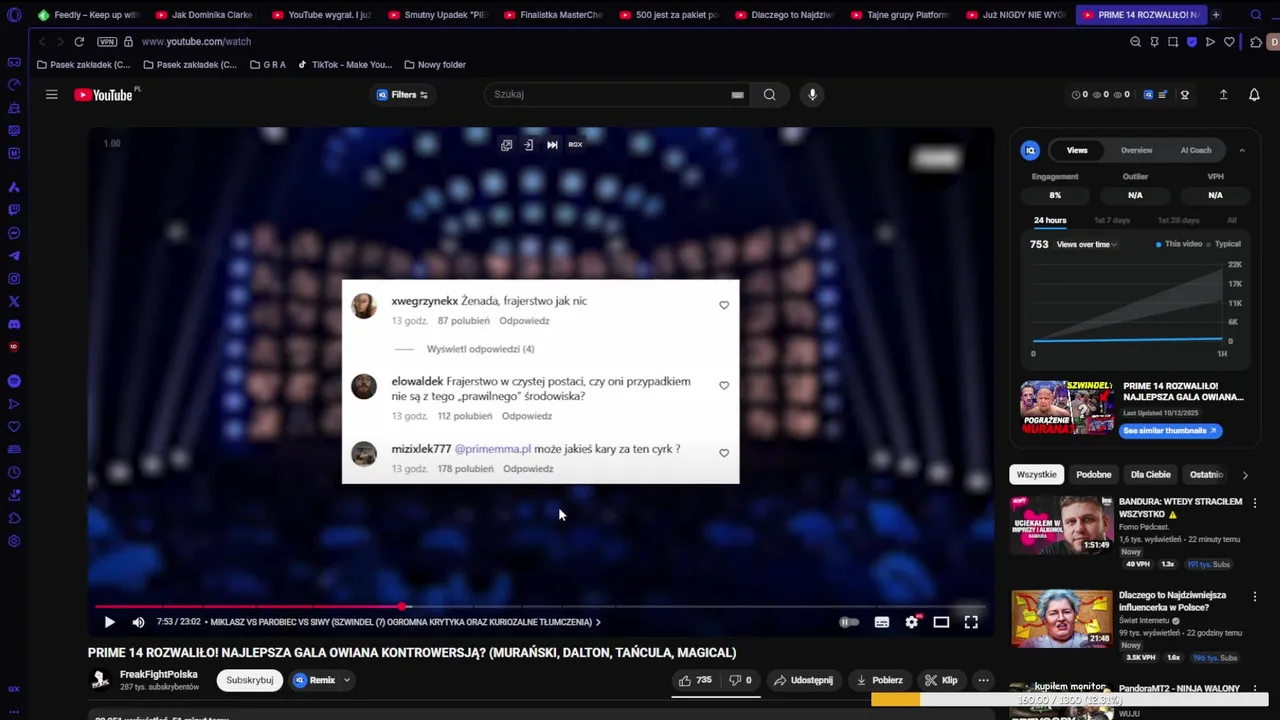Screen dimensions: 1280x720
Task: Enter fullscreen in the video player
Action: [x=971, y=622]
